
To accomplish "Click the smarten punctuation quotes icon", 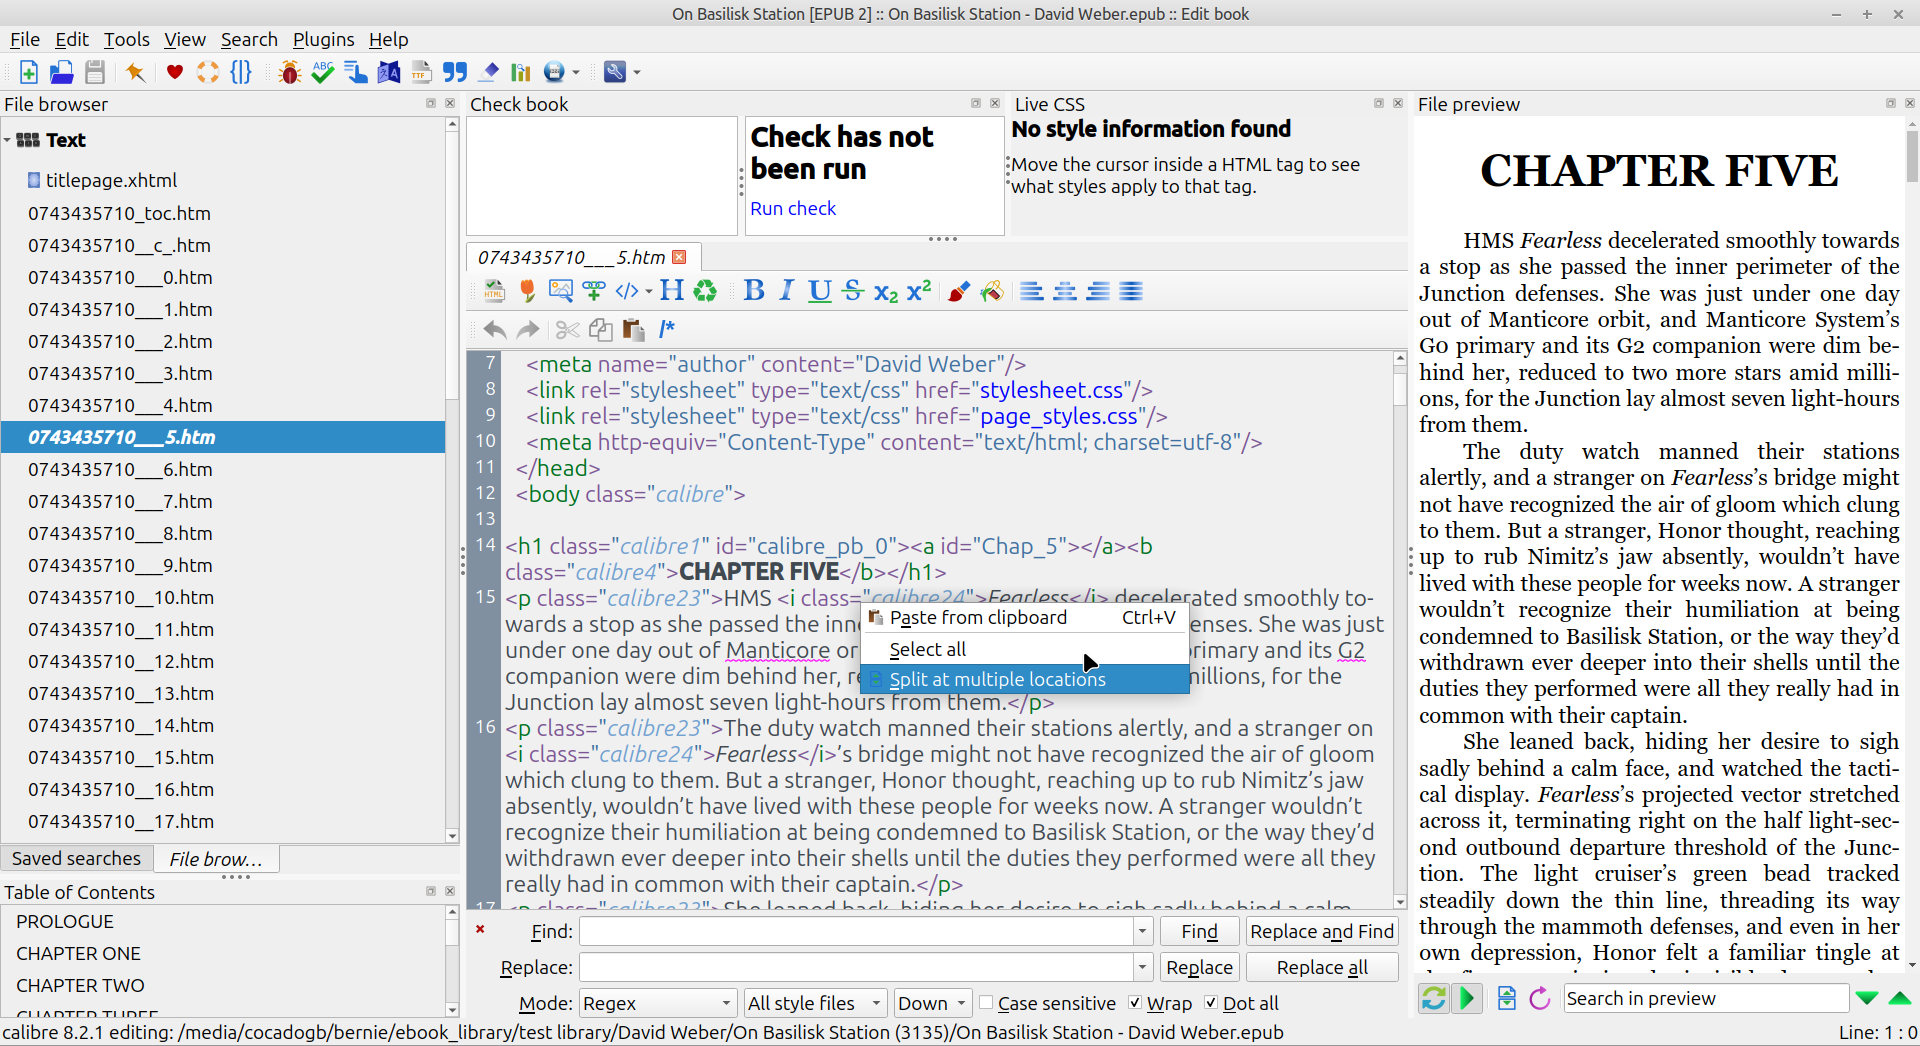I will coord(455,72).
